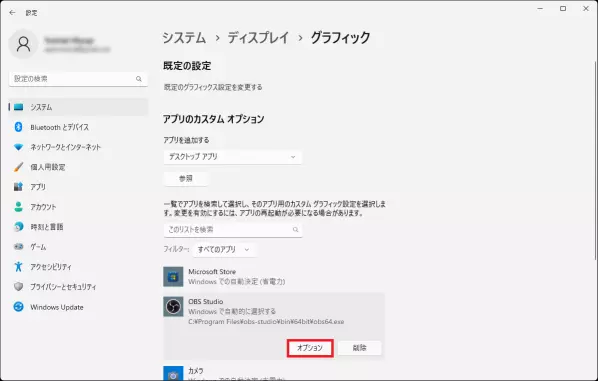The width and height of the screenshot is (598, 381).
Task: Click the Bluetooth icon in sidebar
Action: pyautogui.click(x=18, y=127)
